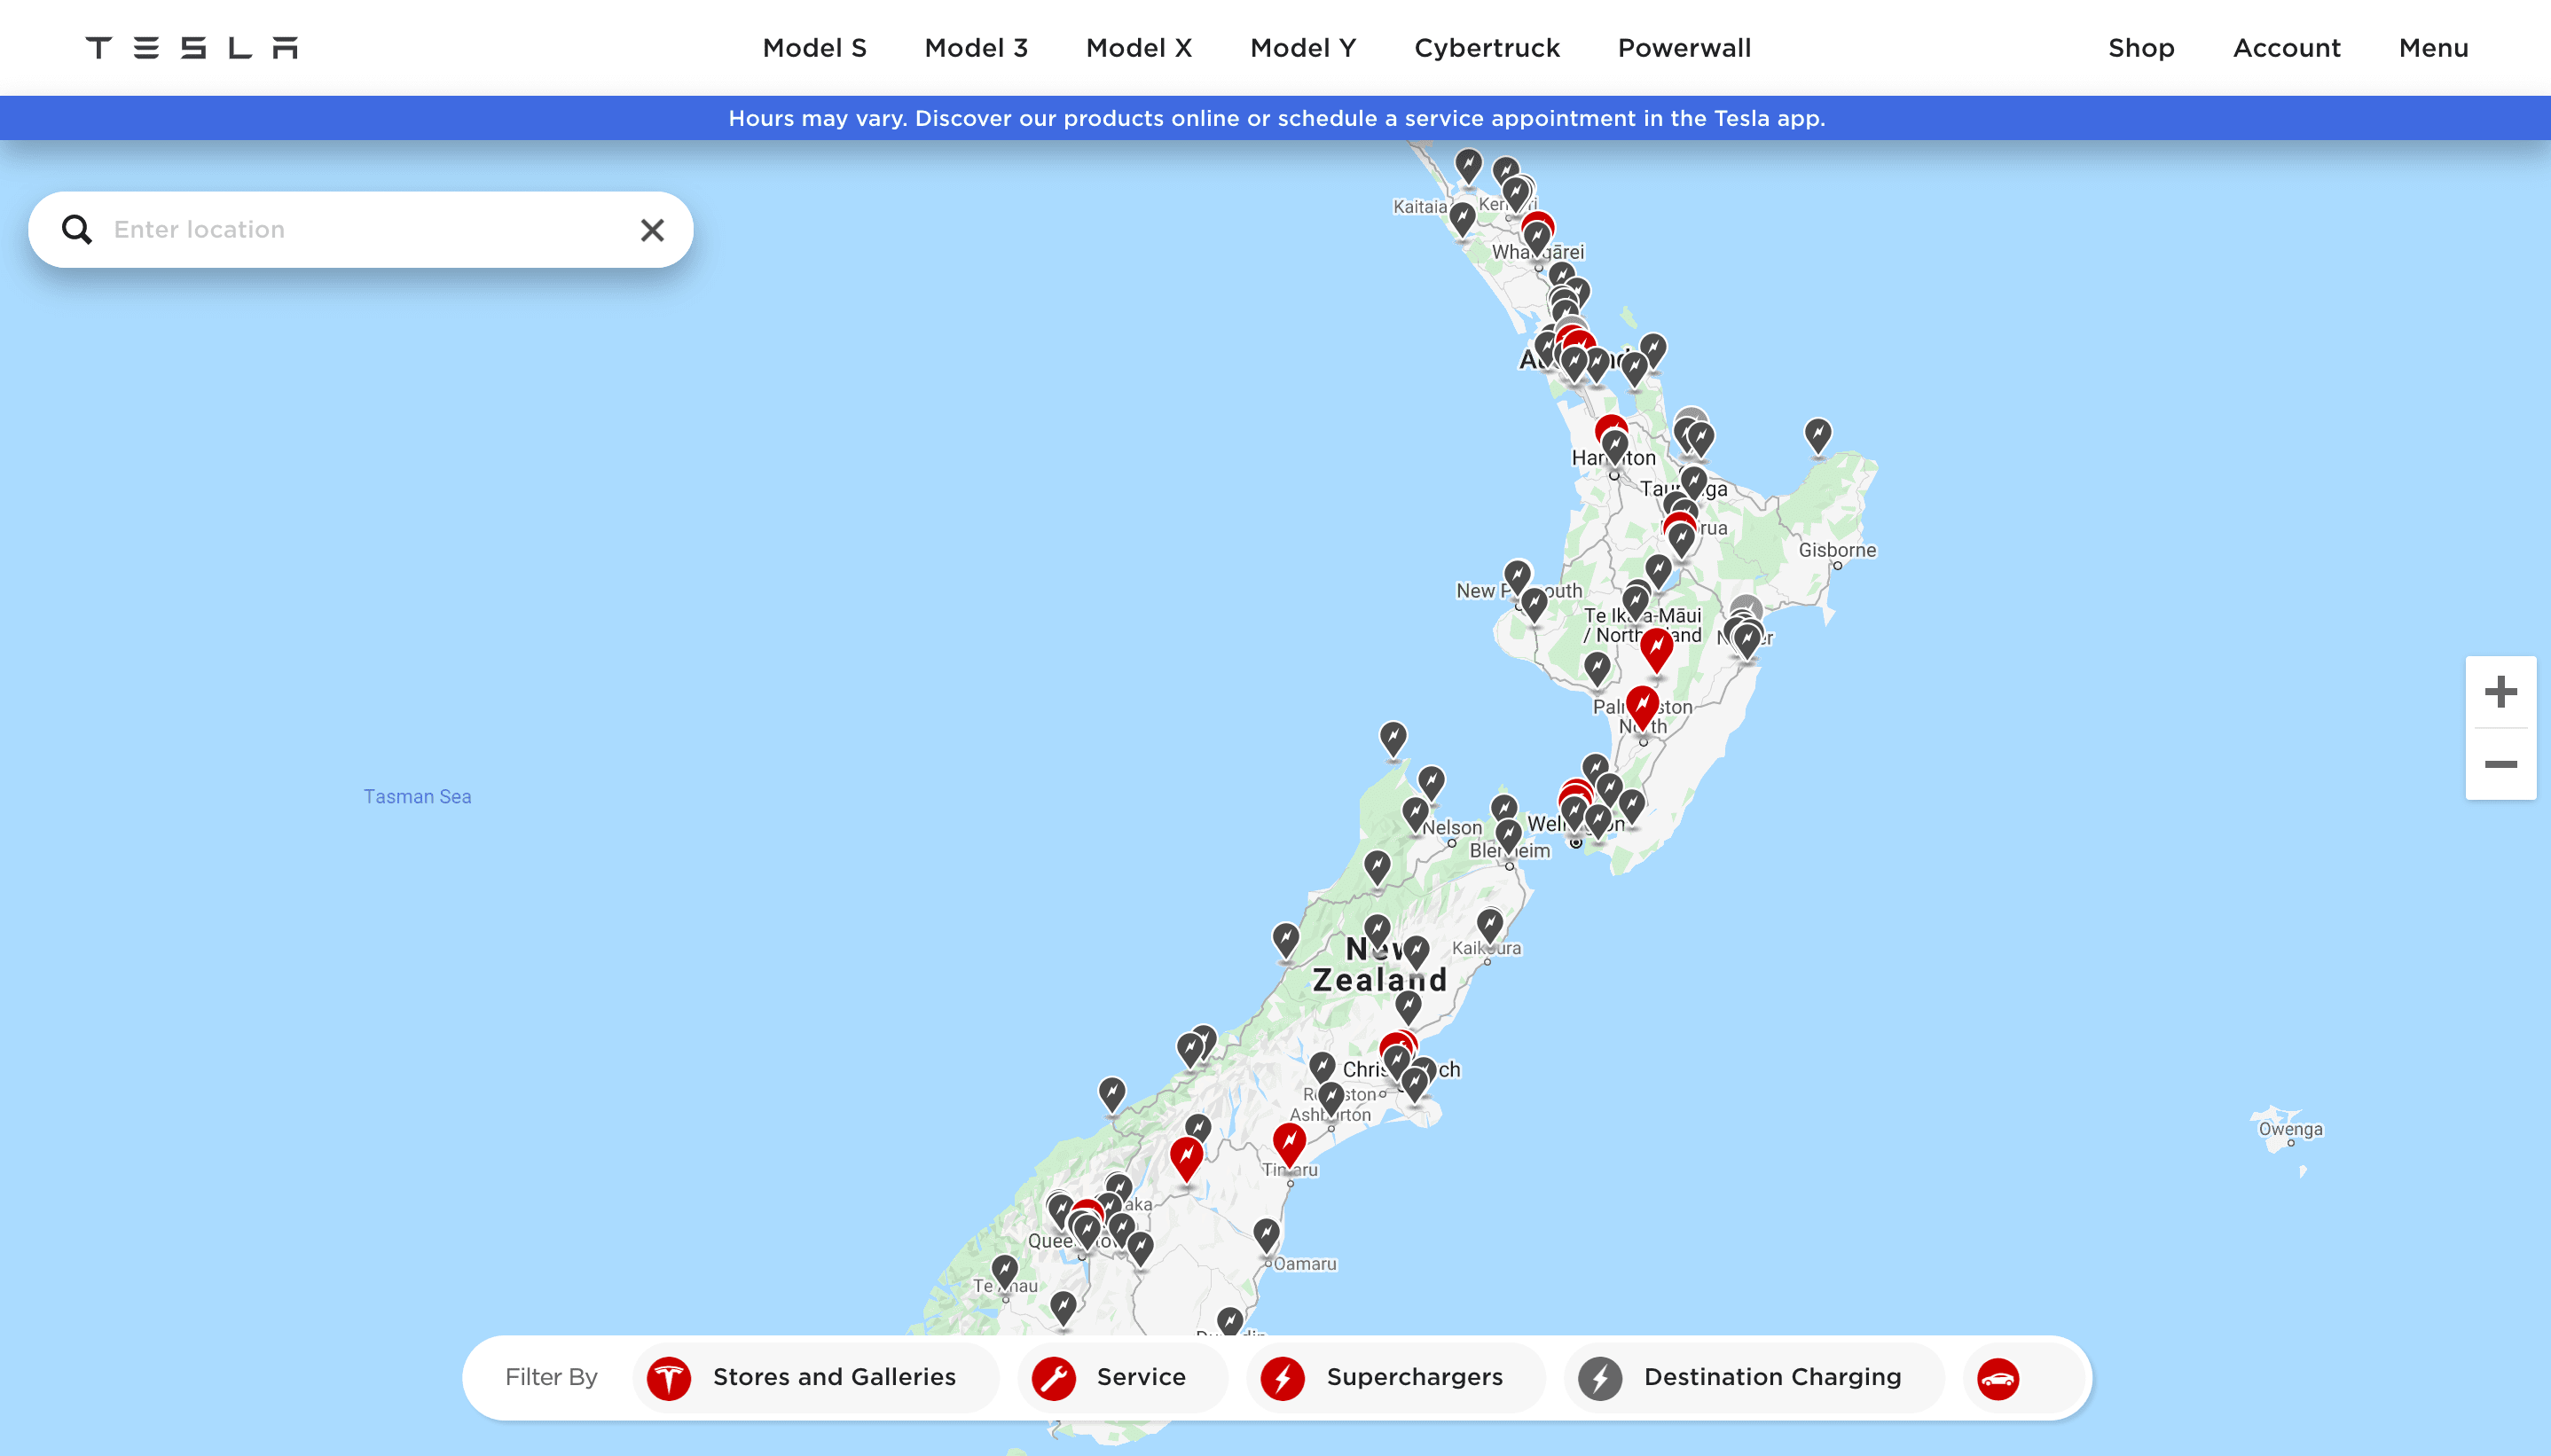
Task: Select the grey pin above Blenheim label
Action: pyautogui.click(x=1508, y=835)
